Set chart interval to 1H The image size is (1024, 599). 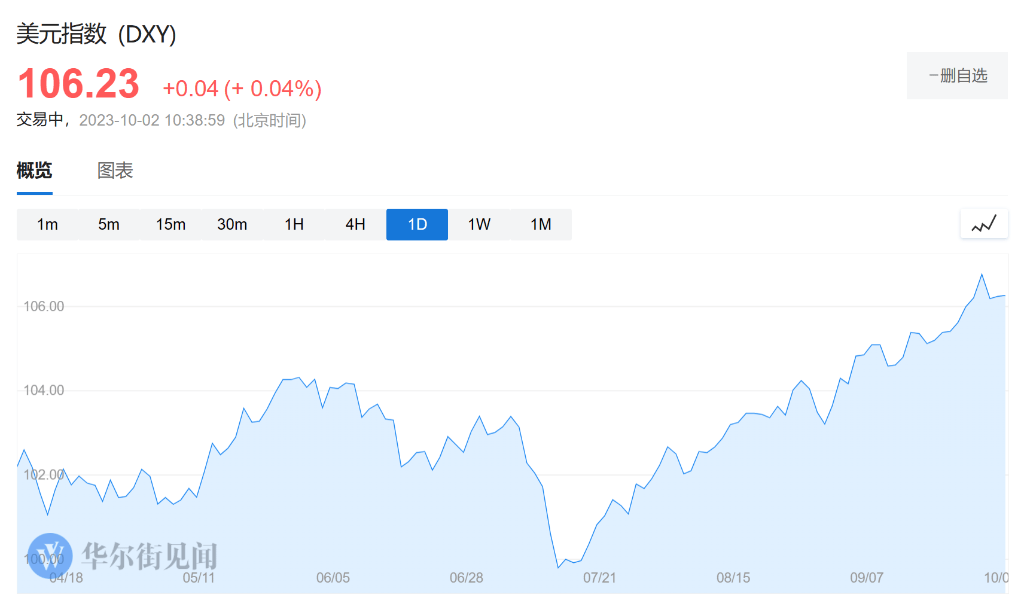[x=294, y=224]
